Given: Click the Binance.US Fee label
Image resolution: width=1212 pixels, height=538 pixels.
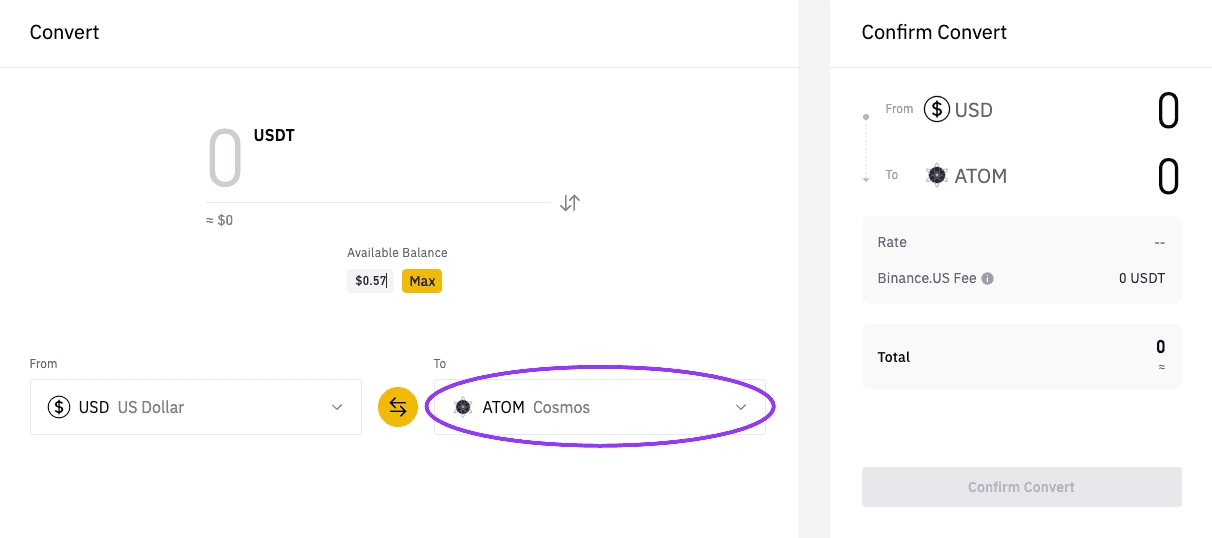Looking at the screenshot, I should coord(926,278).
